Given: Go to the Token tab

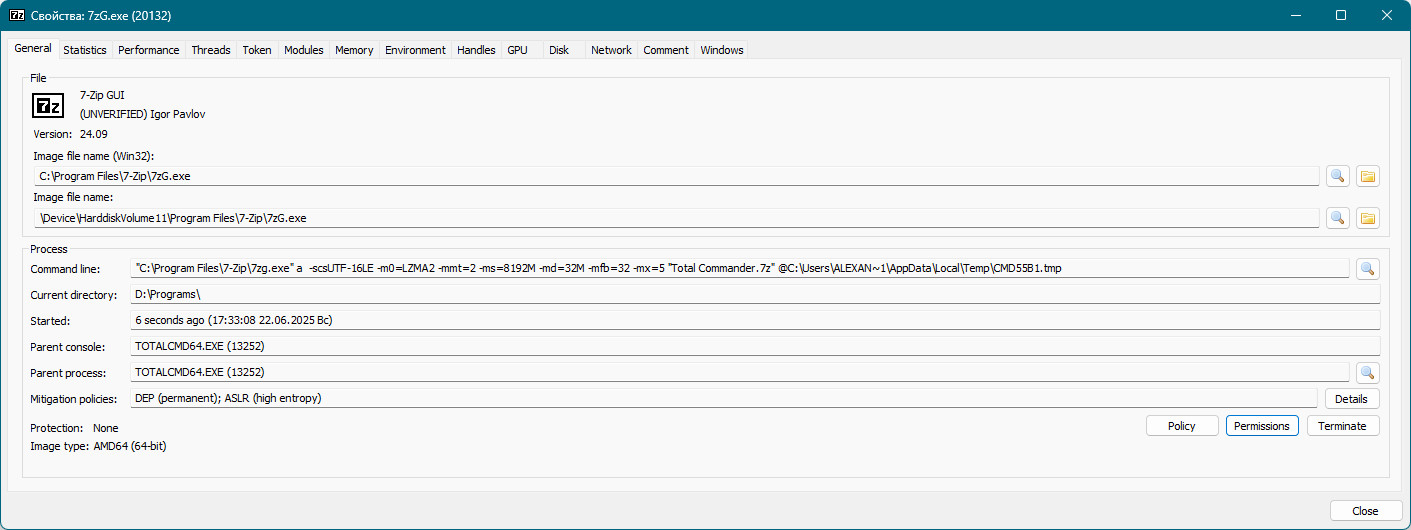Looking at the screenshot, I should [x=257, y=50].
